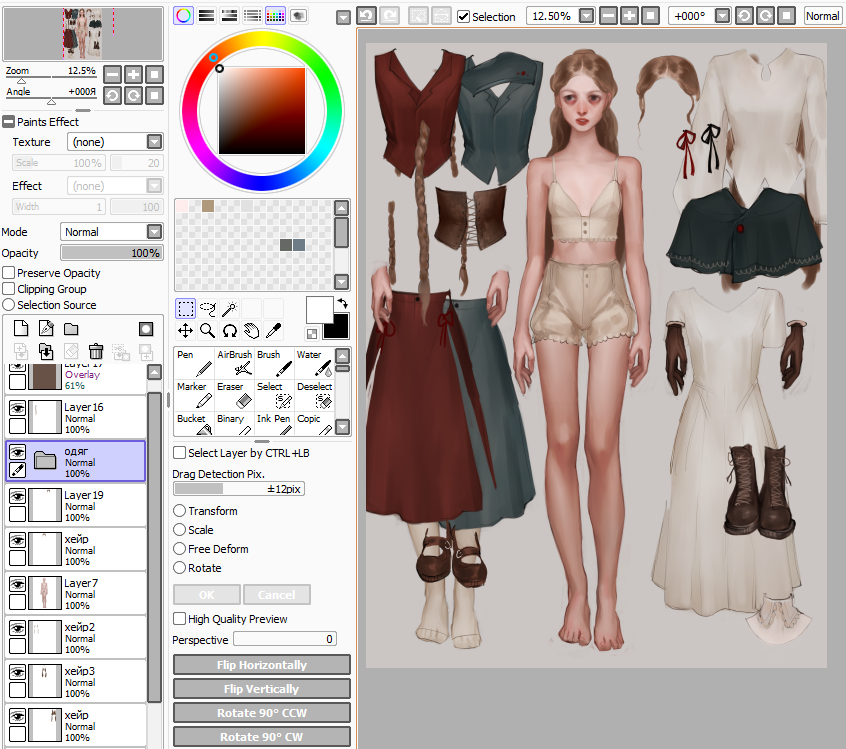The image size is (846, 749).
Task: Rotate navigator view counterclockwise
Action: pos(112,96)
